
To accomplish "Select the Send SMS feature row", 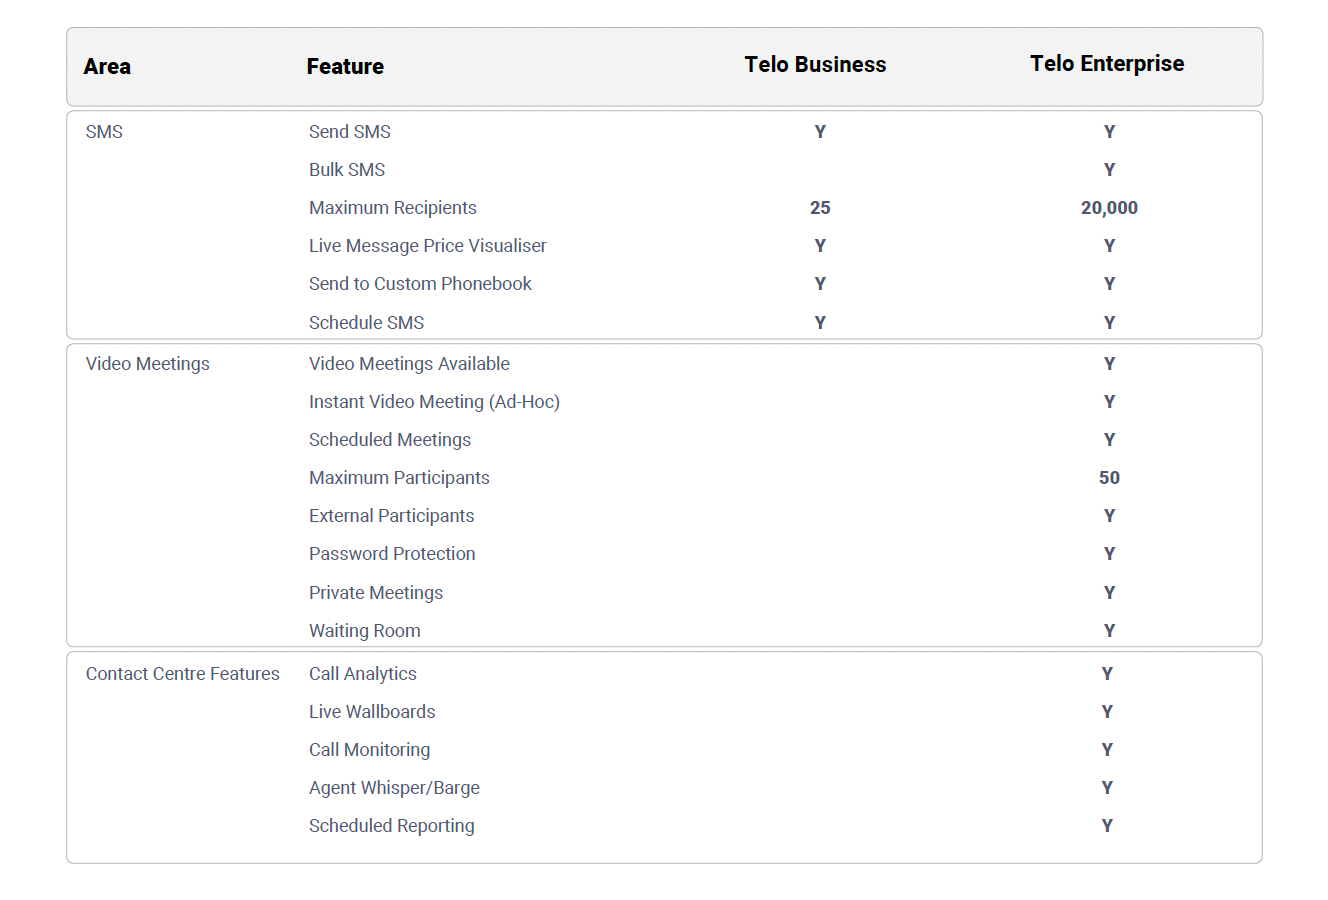I will [x=664, y=132].
